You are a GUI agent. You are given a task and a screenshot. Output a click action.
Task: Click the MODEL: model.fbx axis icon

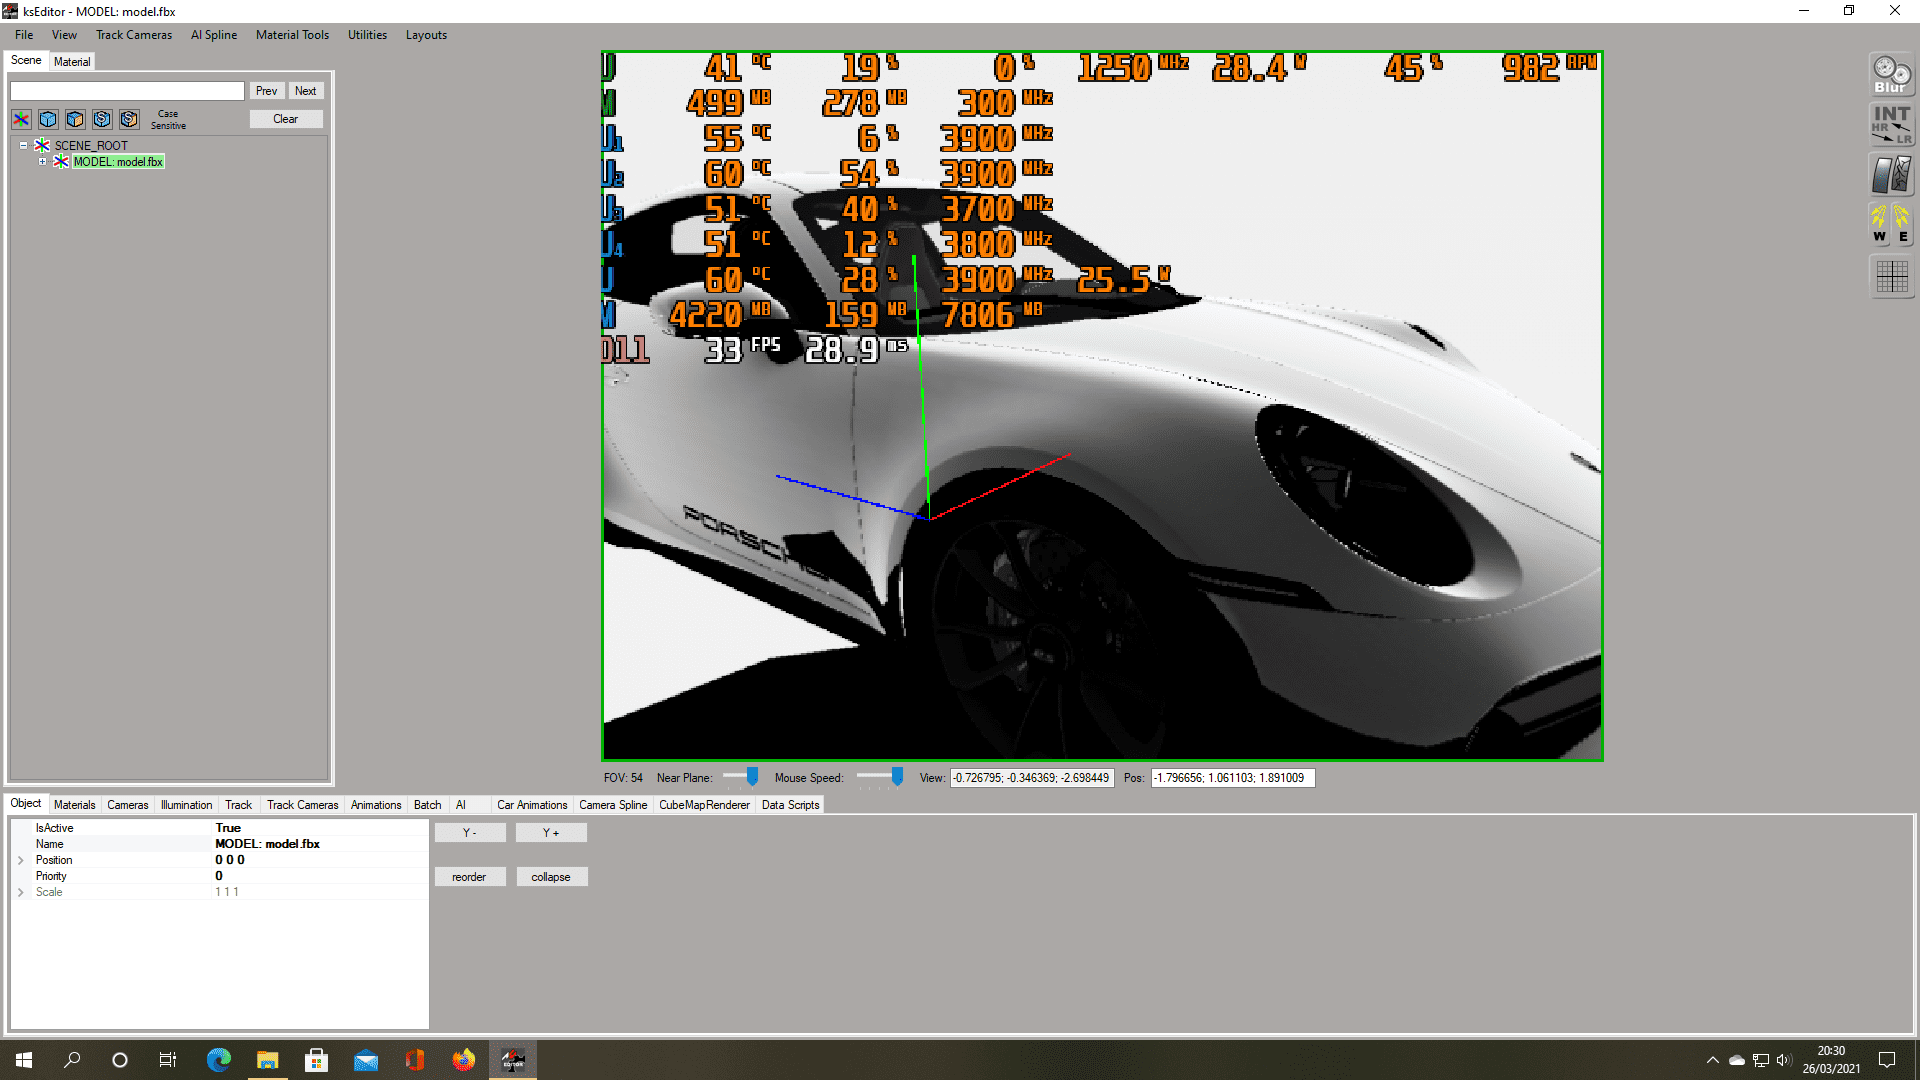click(61, 162)
